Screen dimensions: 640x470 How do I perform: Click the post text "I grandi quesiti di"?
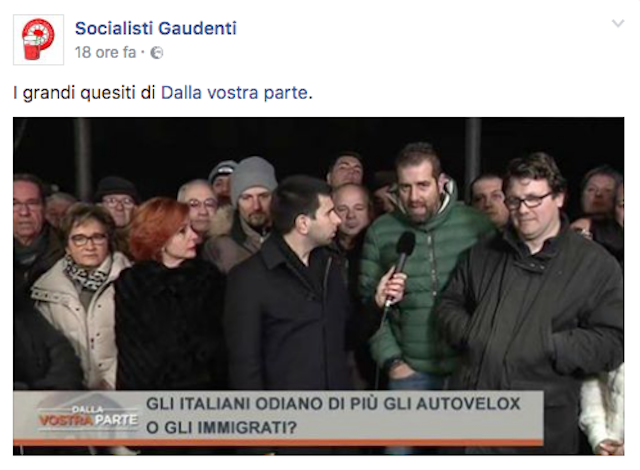point(84,93)
